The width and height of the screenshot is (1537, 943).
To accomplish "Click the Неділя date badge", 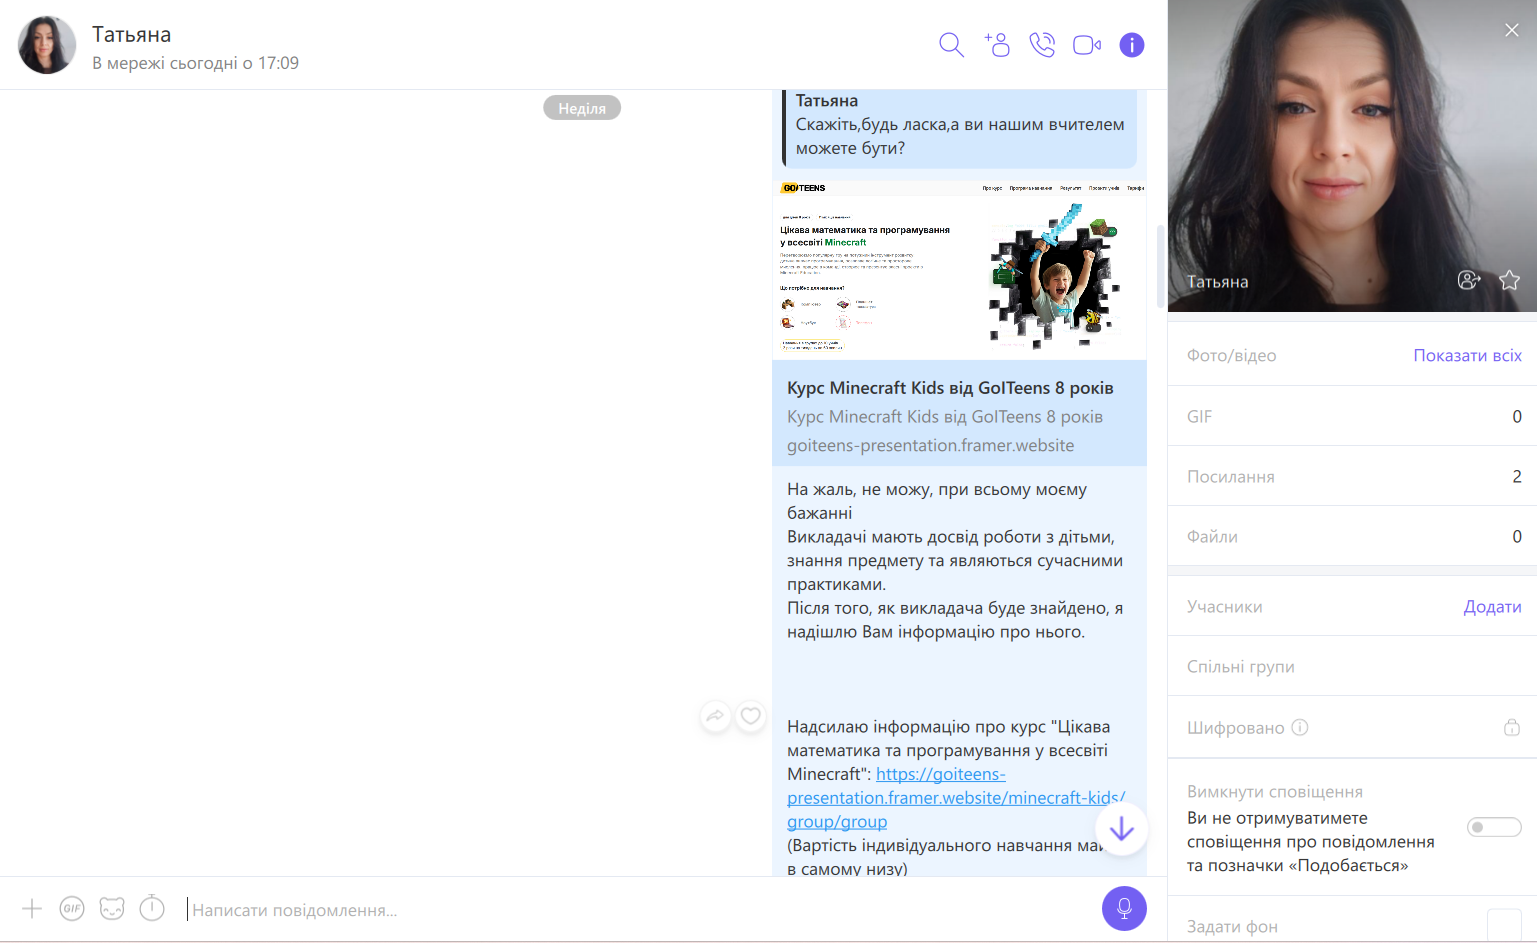I will pyautogui.click(x=582, y=108).
